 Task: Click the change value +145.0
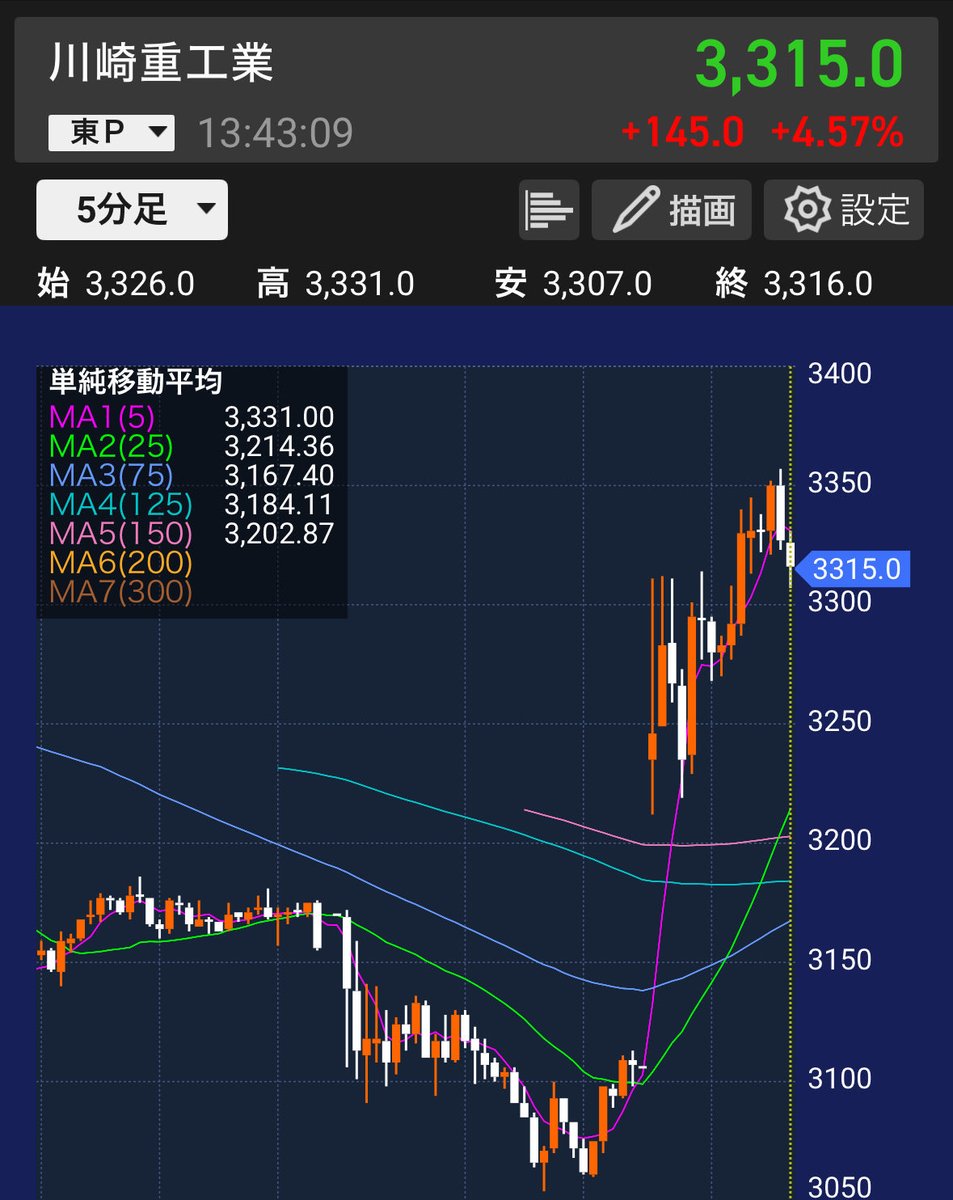(683, 133)
